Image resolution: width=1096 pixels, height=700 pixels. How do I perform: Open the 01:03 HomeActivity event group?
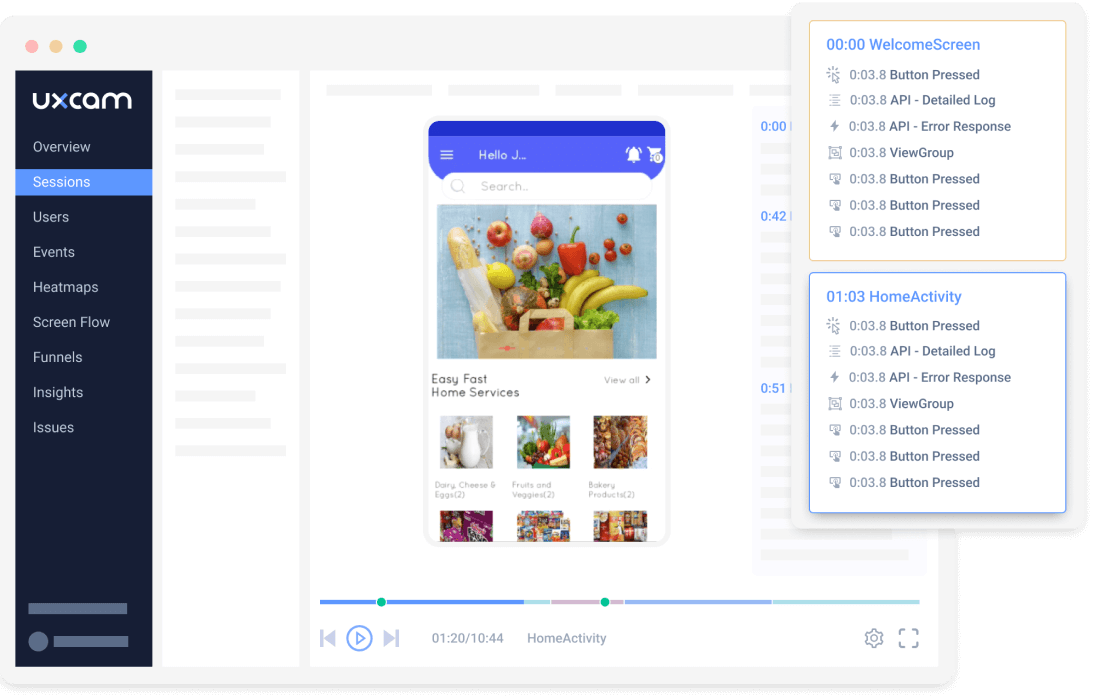point(894,296)
